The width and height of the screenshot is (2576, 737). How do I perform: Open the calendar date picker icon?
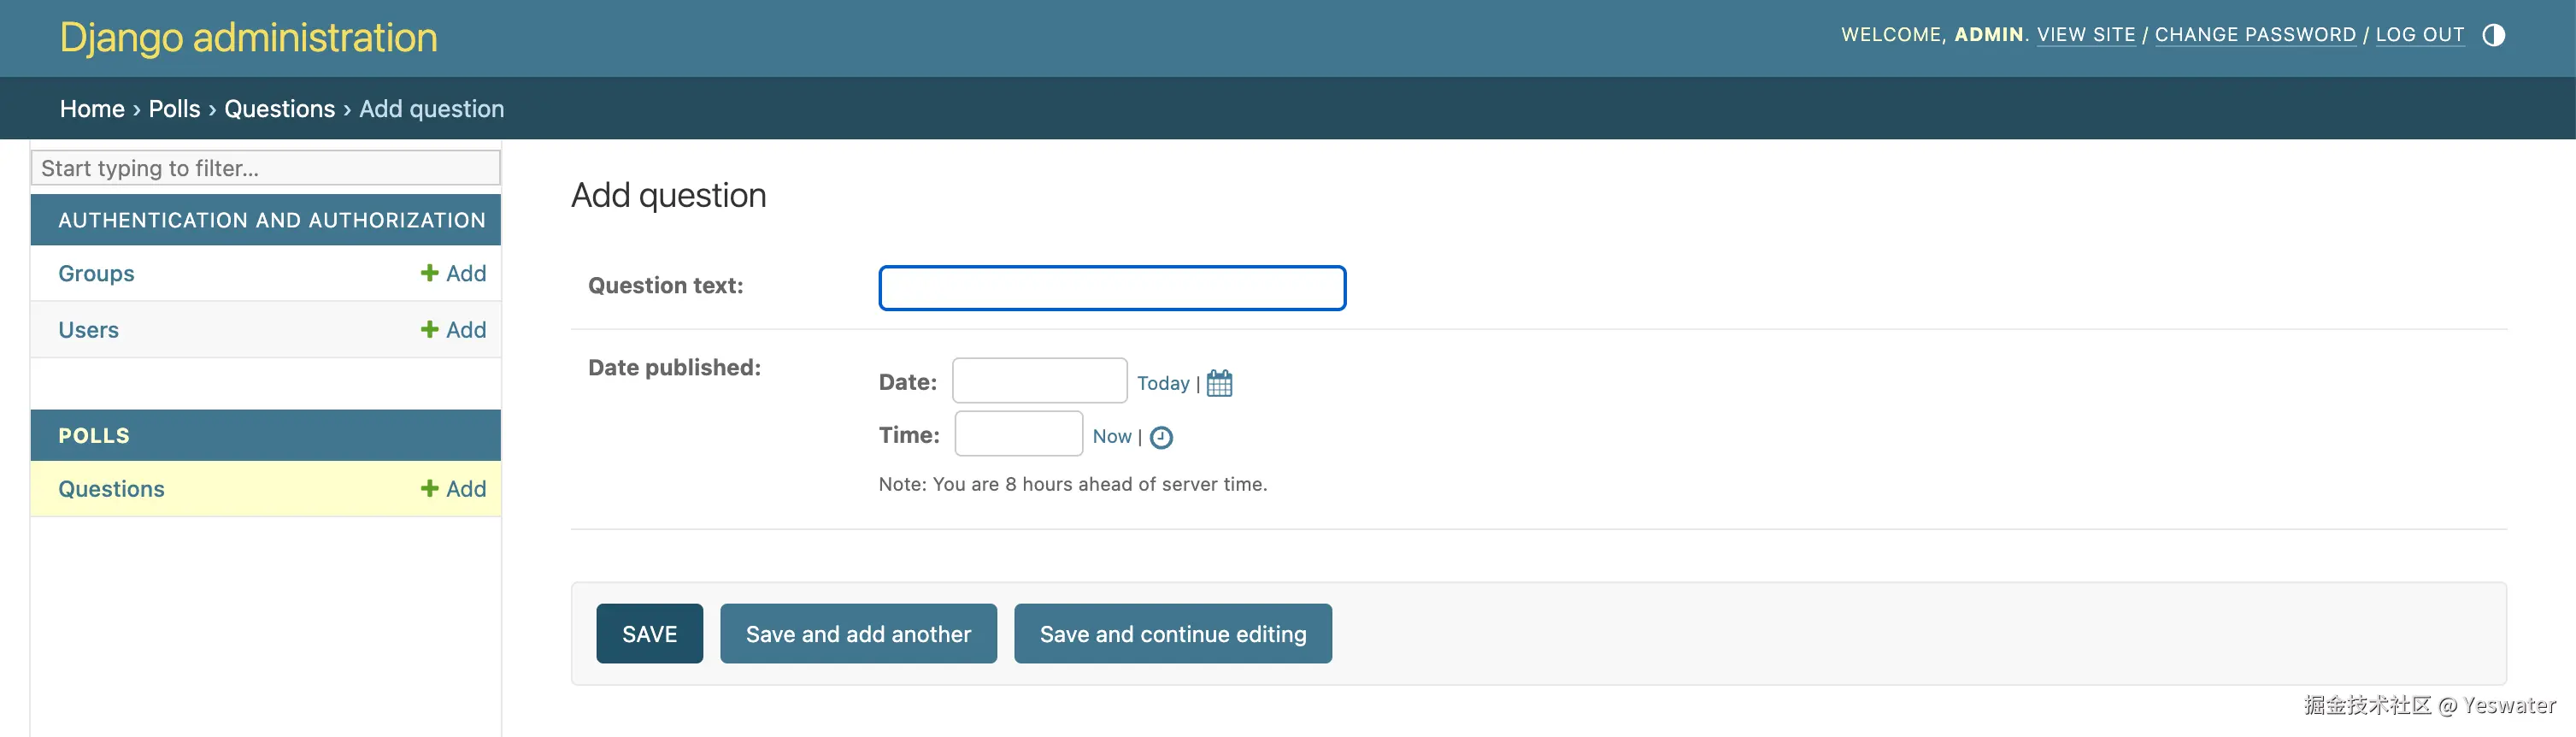pyautogui.click(x=1219, y=383)
